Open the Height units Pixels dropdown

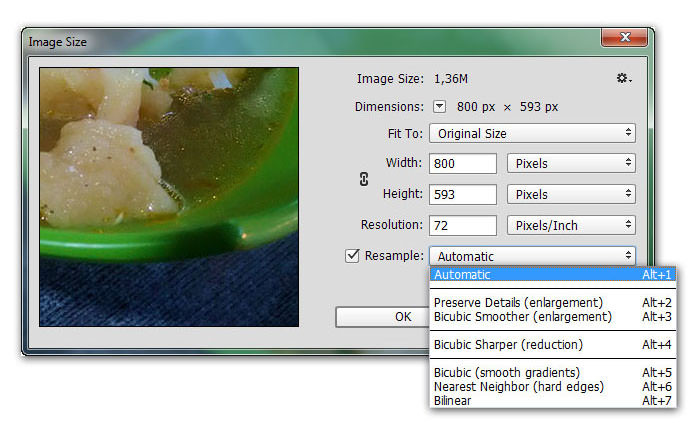click(572, 194)
